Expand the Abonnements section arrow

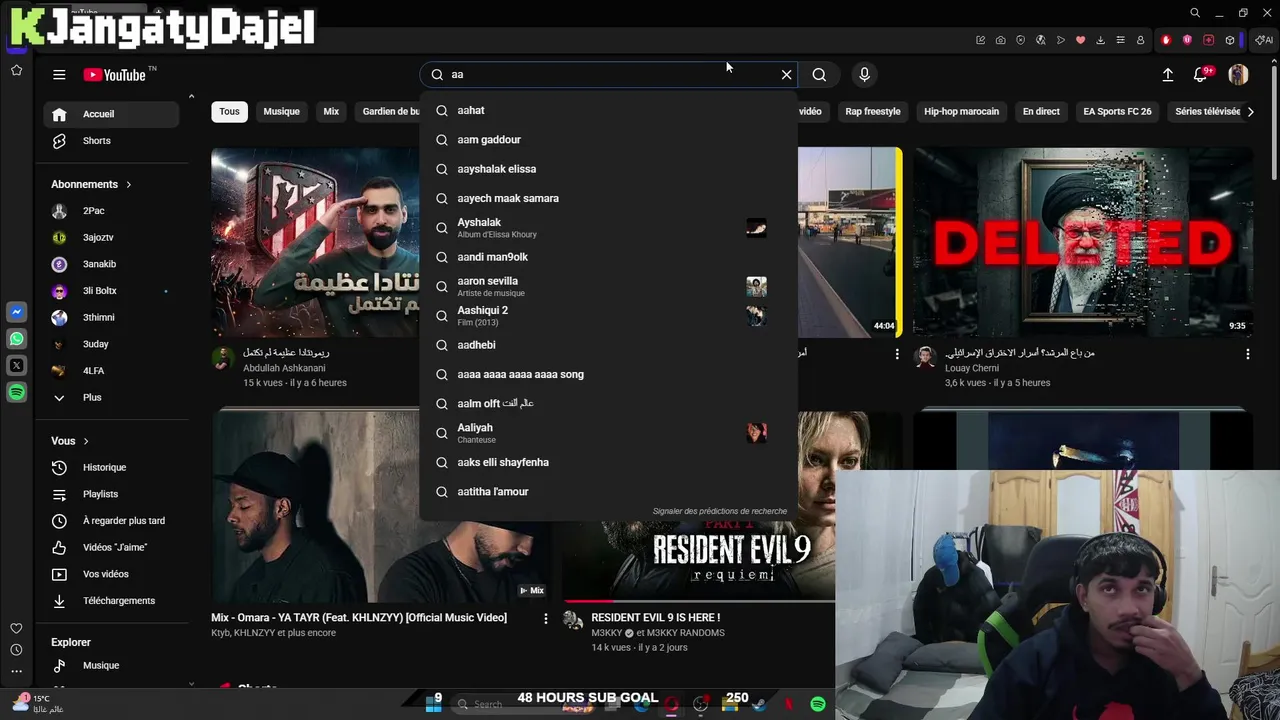(128, 184)
